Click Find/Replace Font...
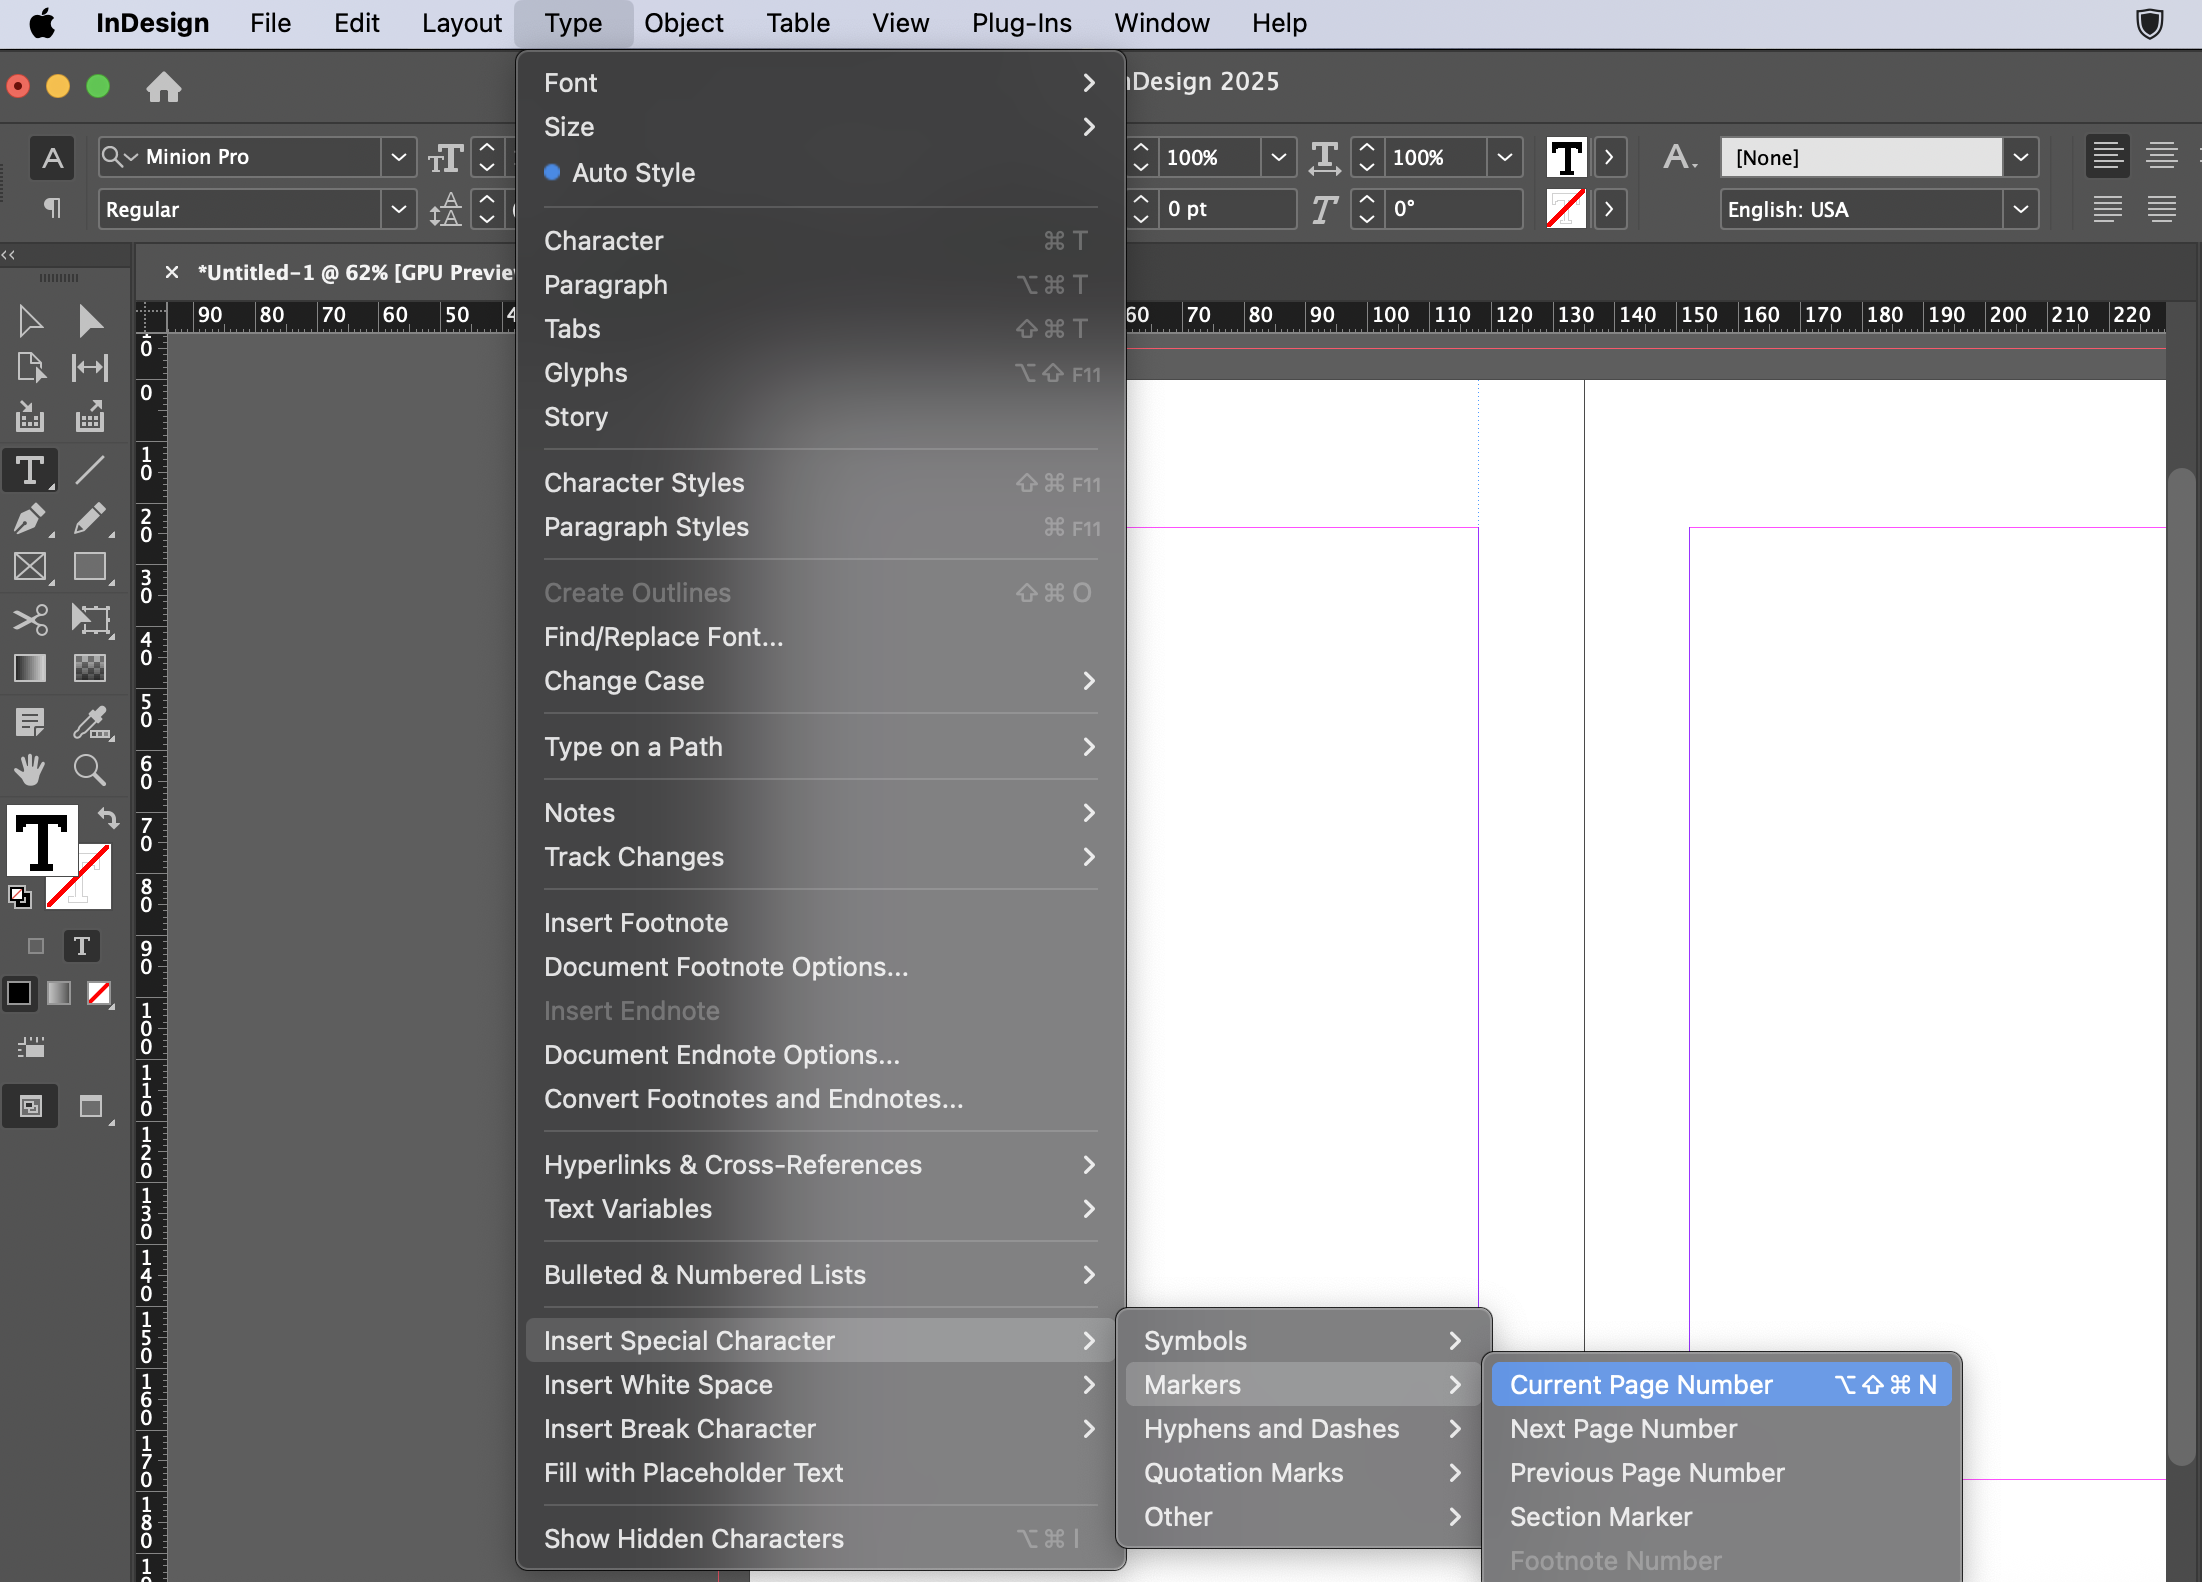2202x1582 pixels. (x=820, y=637)
